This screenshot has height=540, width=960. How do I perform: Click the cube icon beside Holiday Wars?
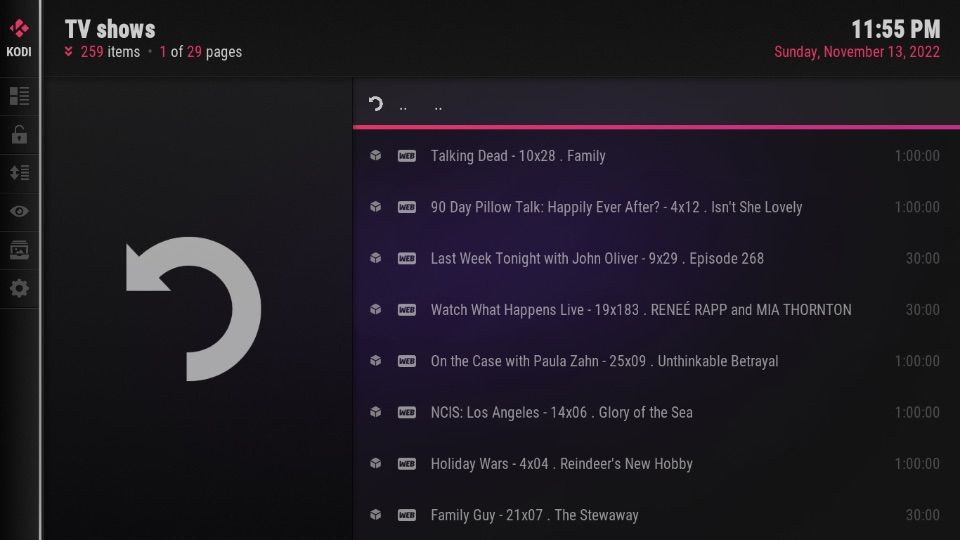pyautogui.click(x=375, y=463)
